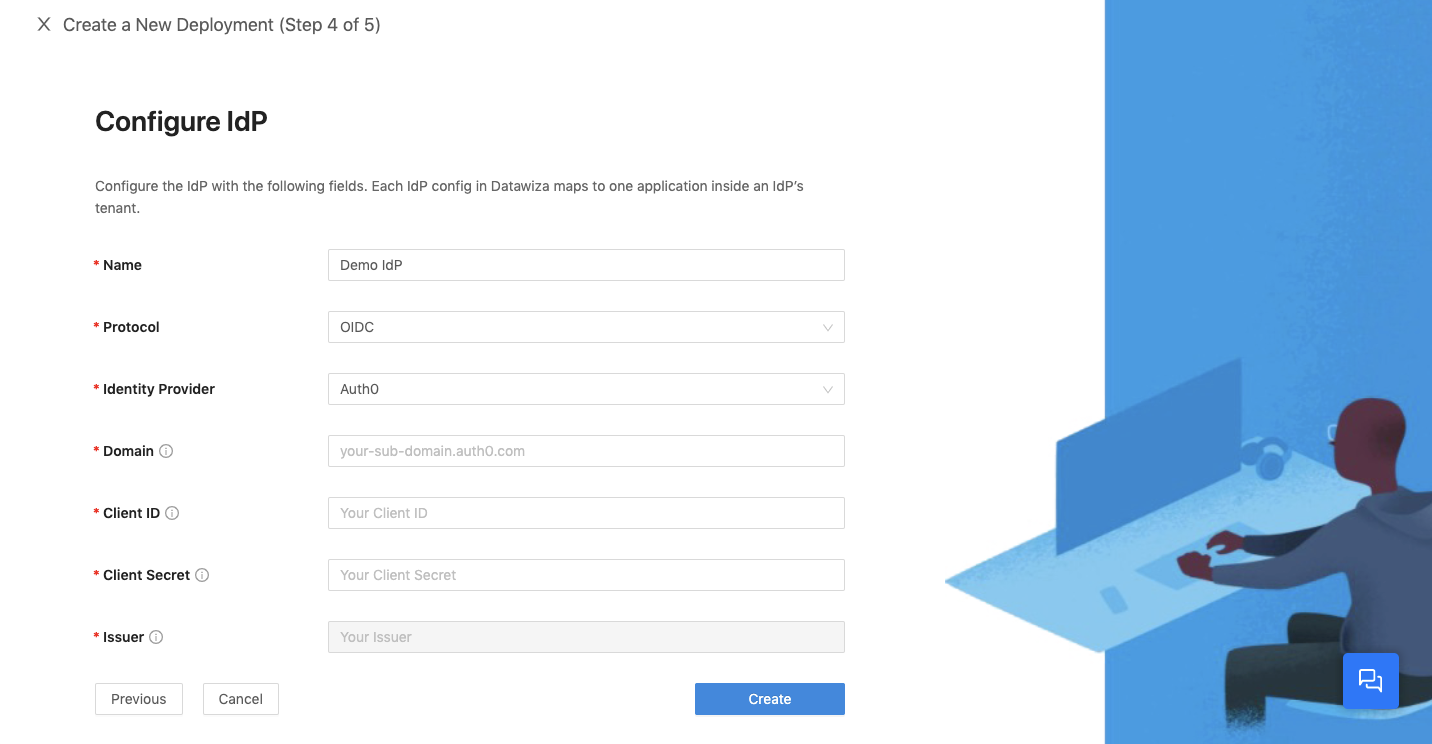Close the Create a New Deployment wizard
This screenshot has width=1432, height=744.
click(x=44, y=25)
